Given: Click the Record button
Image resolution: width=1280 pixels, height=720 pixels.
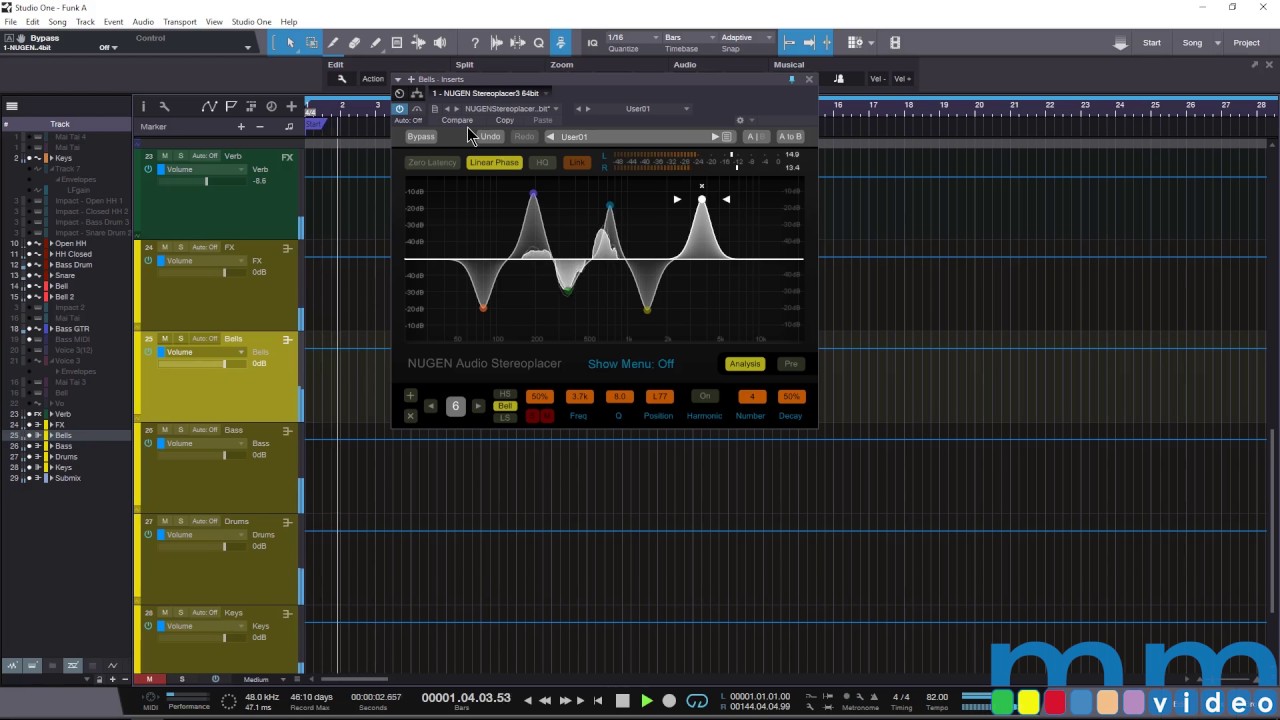Looking at the screenshot, I should pos(670,701).
